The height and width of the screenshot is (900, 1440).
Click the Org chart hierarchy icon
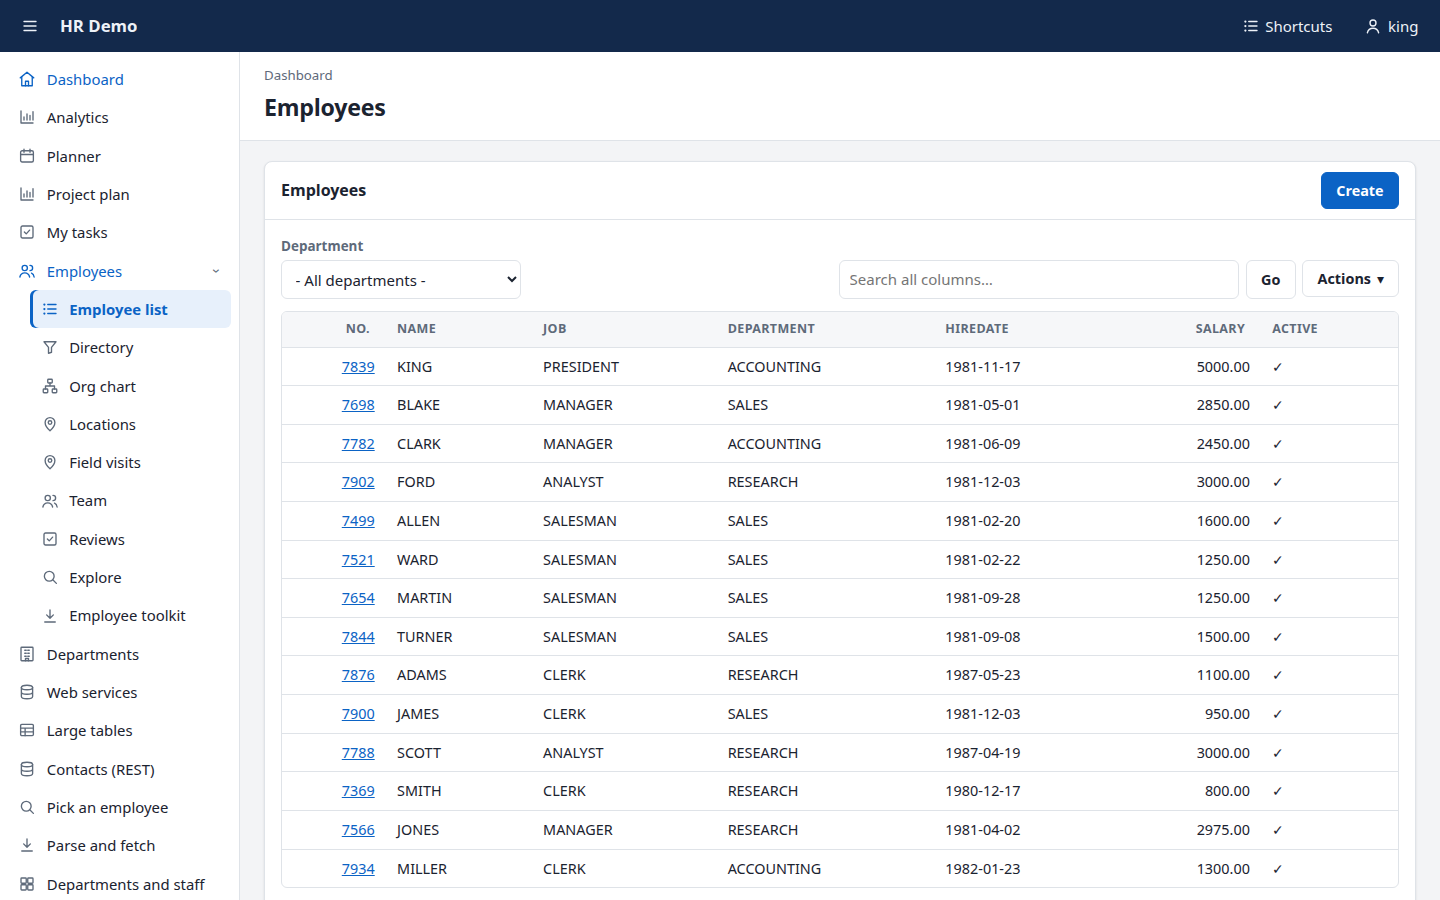pos(50,386)
